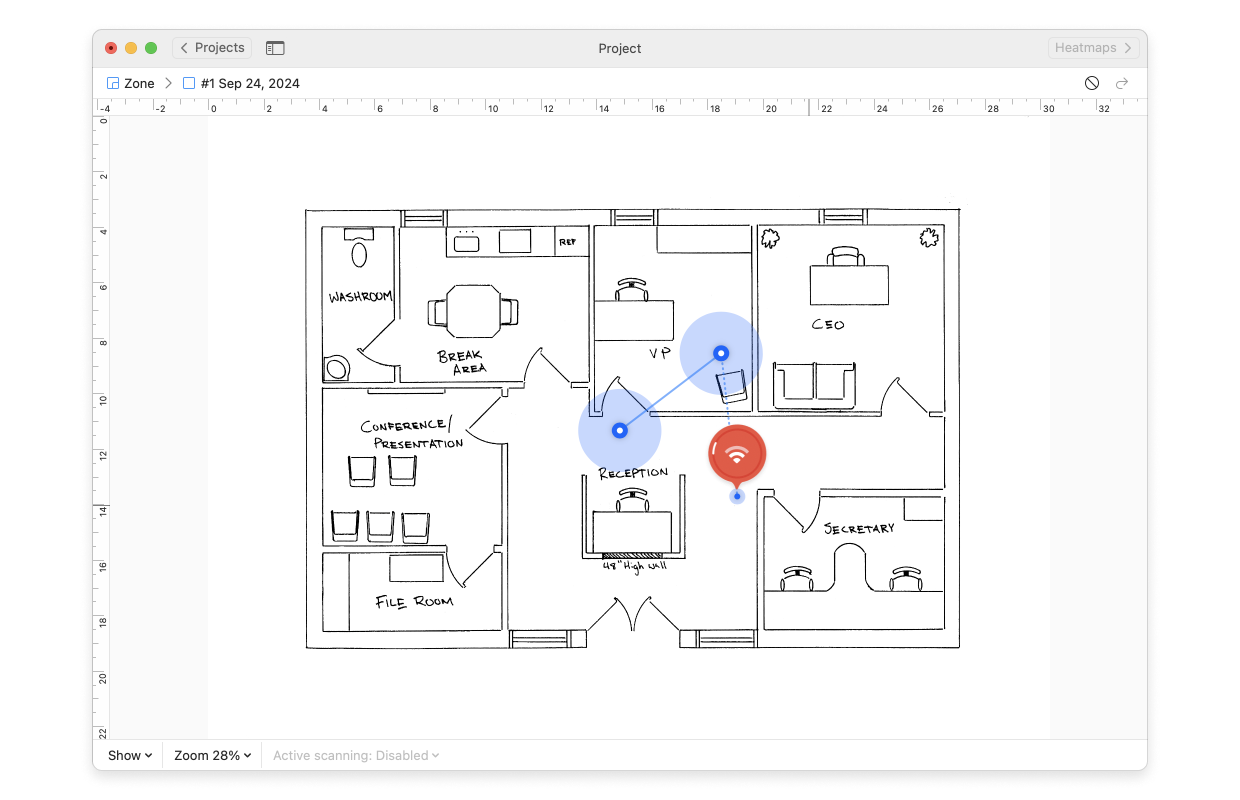Click the green full-screen window button
Image resolution: width=1240 pixels, height=800 pixels.
151,48
